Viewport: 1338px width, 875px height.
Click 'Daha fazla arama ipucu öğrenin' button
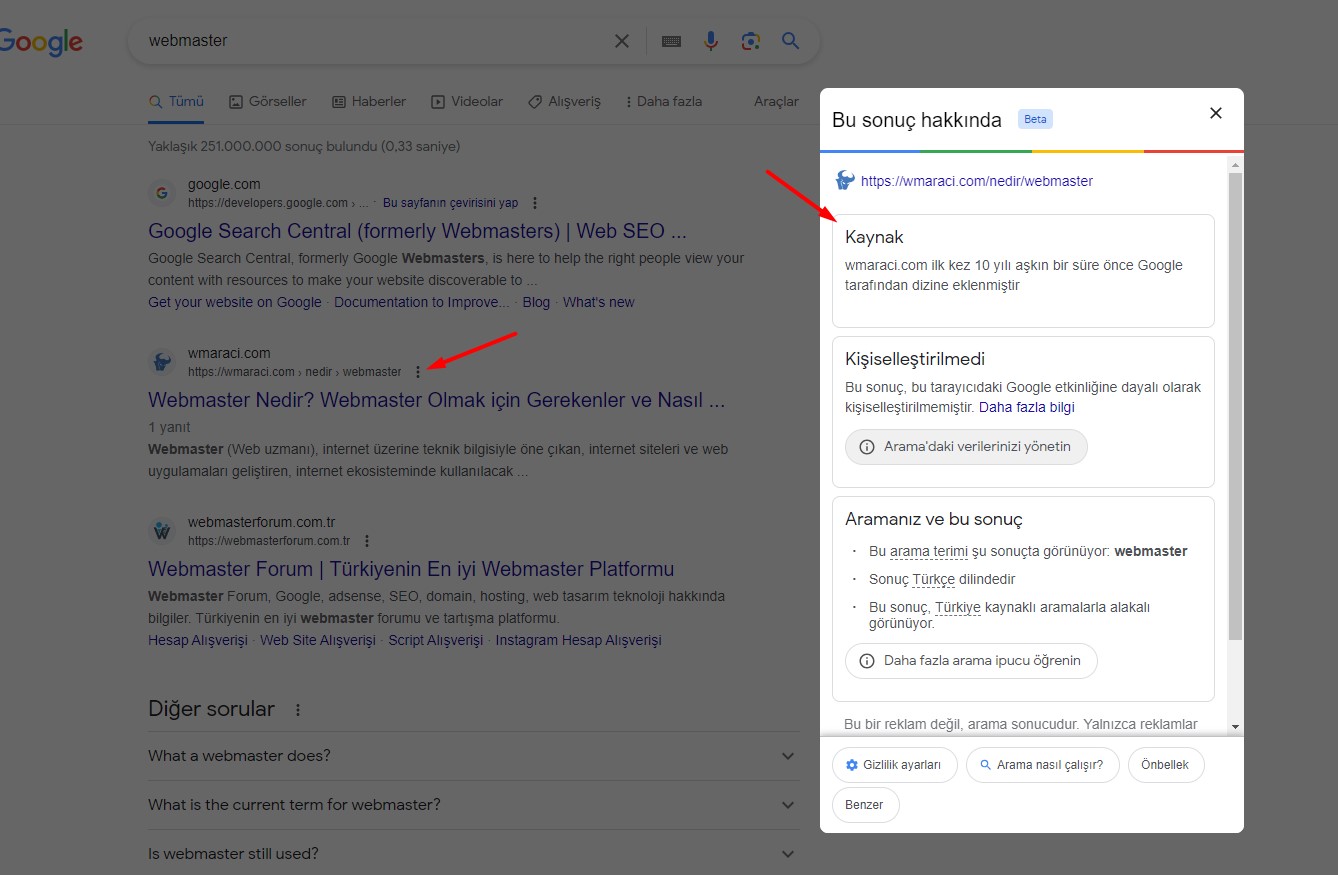point(971,661)
